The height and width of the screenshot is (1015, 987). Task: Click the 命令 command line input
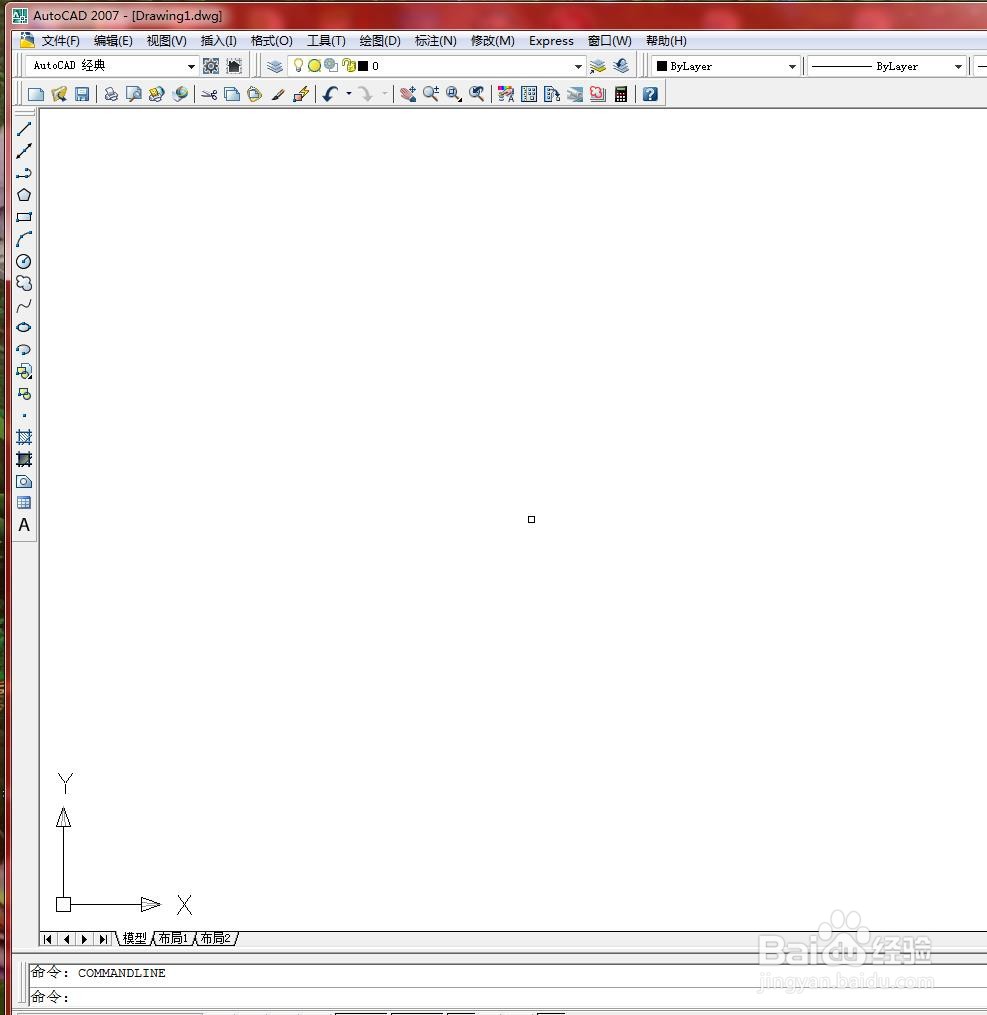point(508,997)
